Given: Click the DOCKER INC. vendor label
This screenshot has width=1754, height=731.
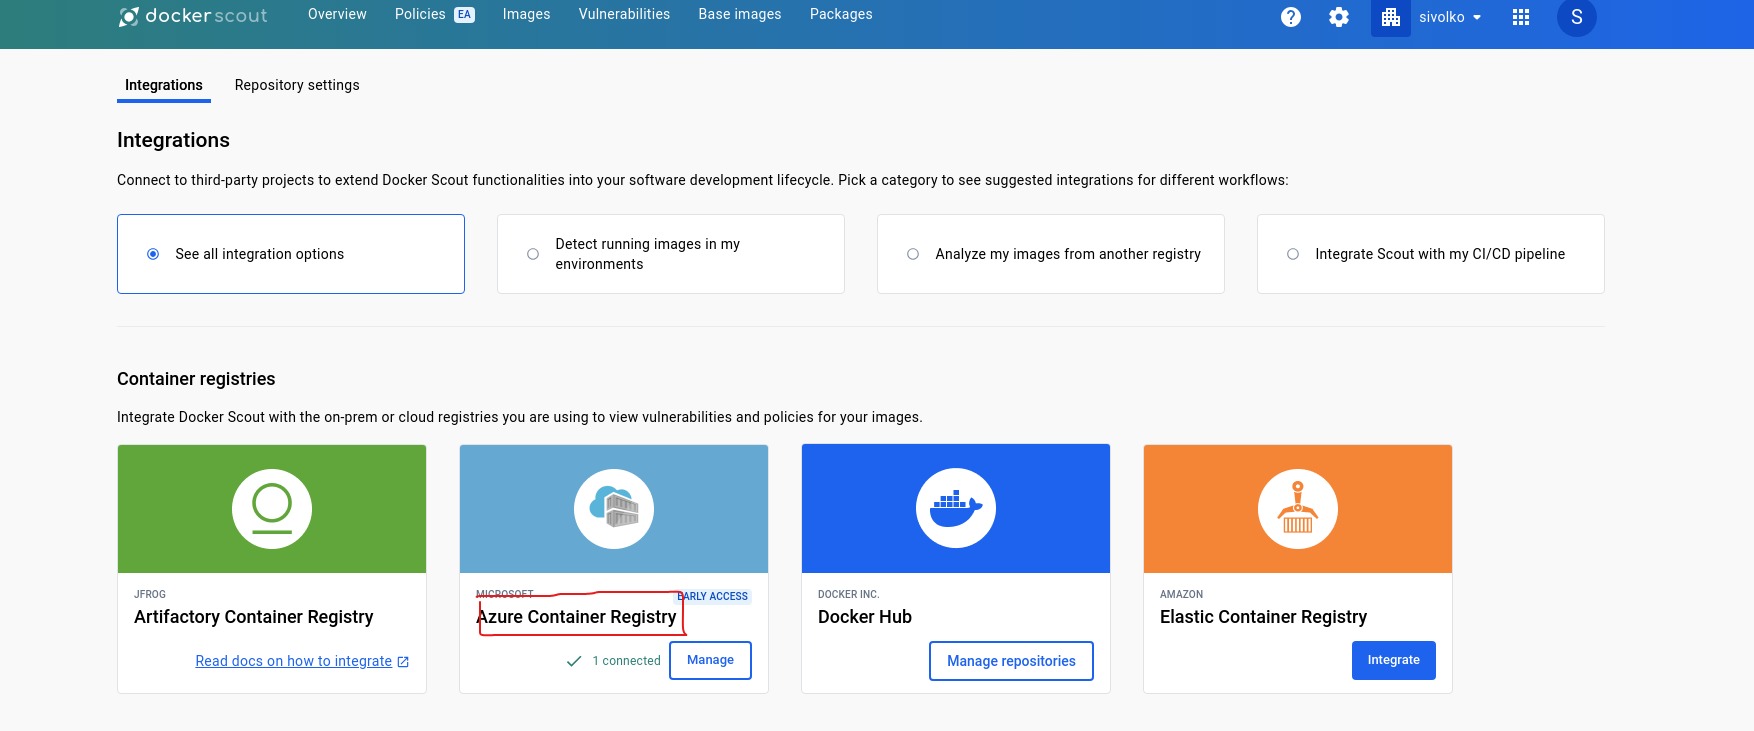Looking at the screenshot, I should (x=848, y=594).
